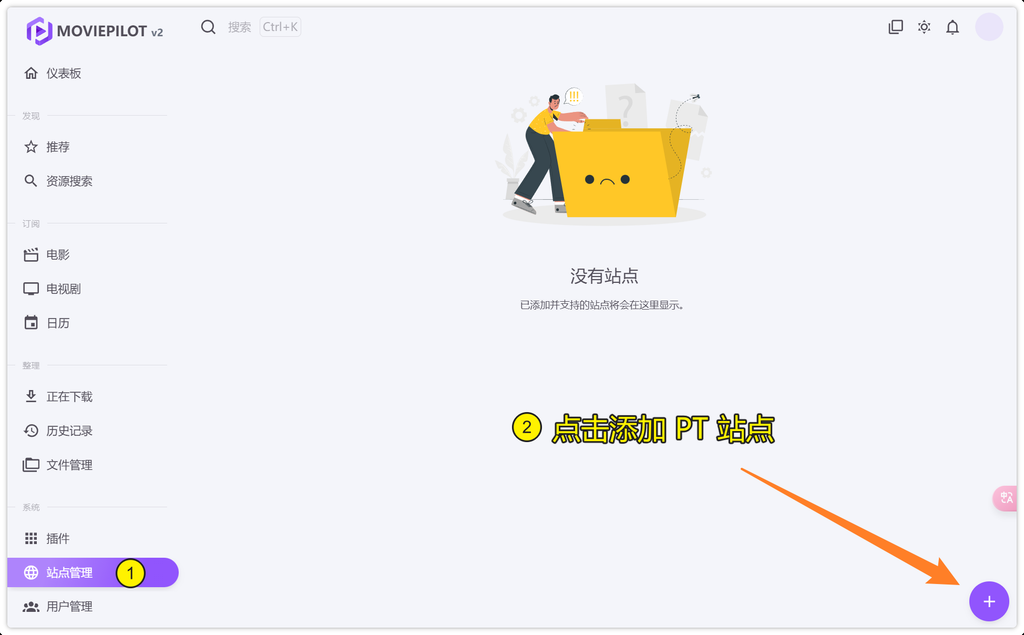Open 历史记录 history page
This screenshot has width=1024, height=635.
[x=68, y=431]
